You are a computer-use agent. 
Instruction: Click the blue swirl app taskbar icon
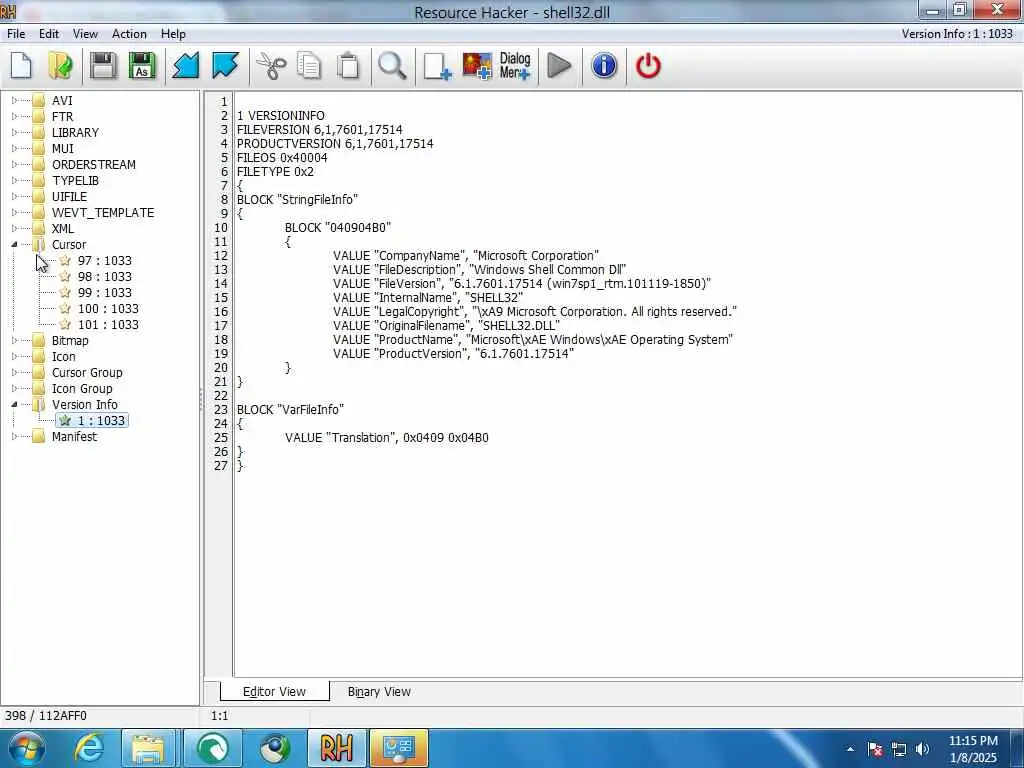(213, 748)
